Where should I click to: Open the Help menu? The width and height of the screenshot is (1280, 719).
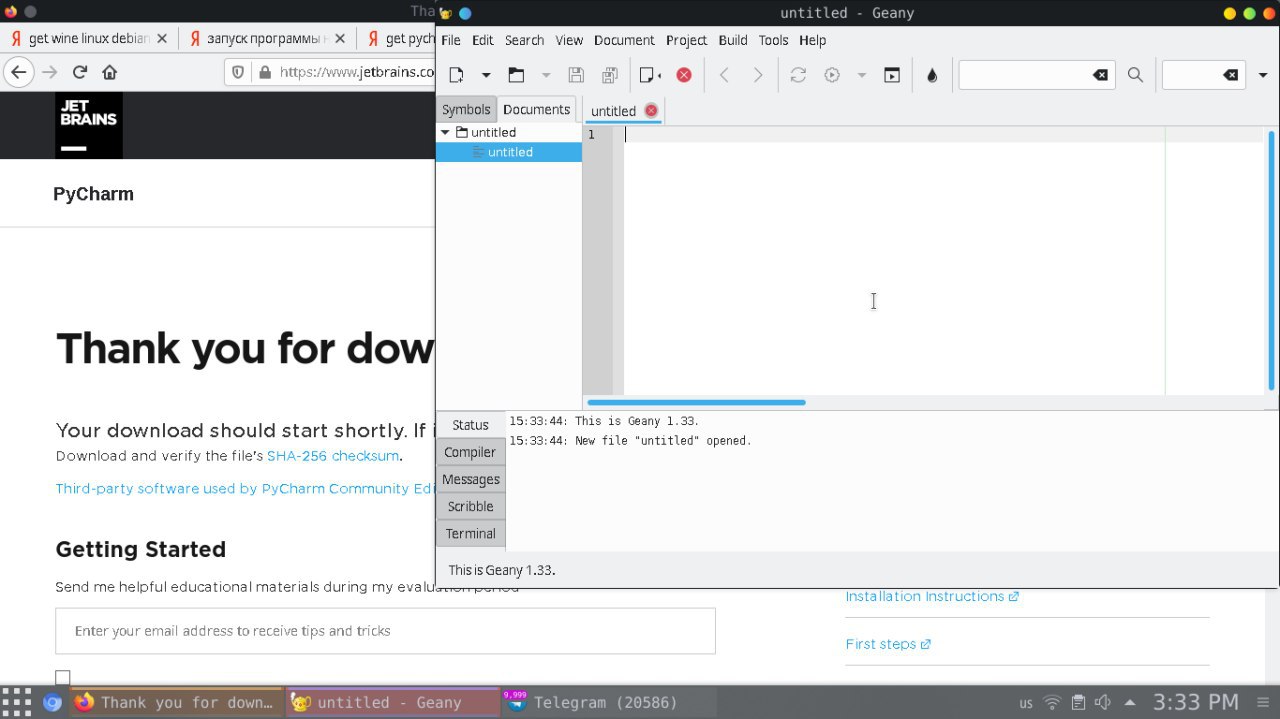pyautogui.click(x=812, y=40)
